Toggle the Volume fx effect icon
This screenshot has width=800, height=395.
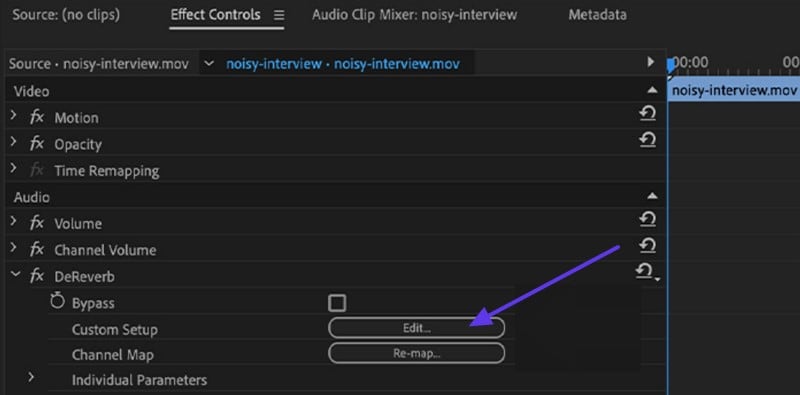click(37, 223)
